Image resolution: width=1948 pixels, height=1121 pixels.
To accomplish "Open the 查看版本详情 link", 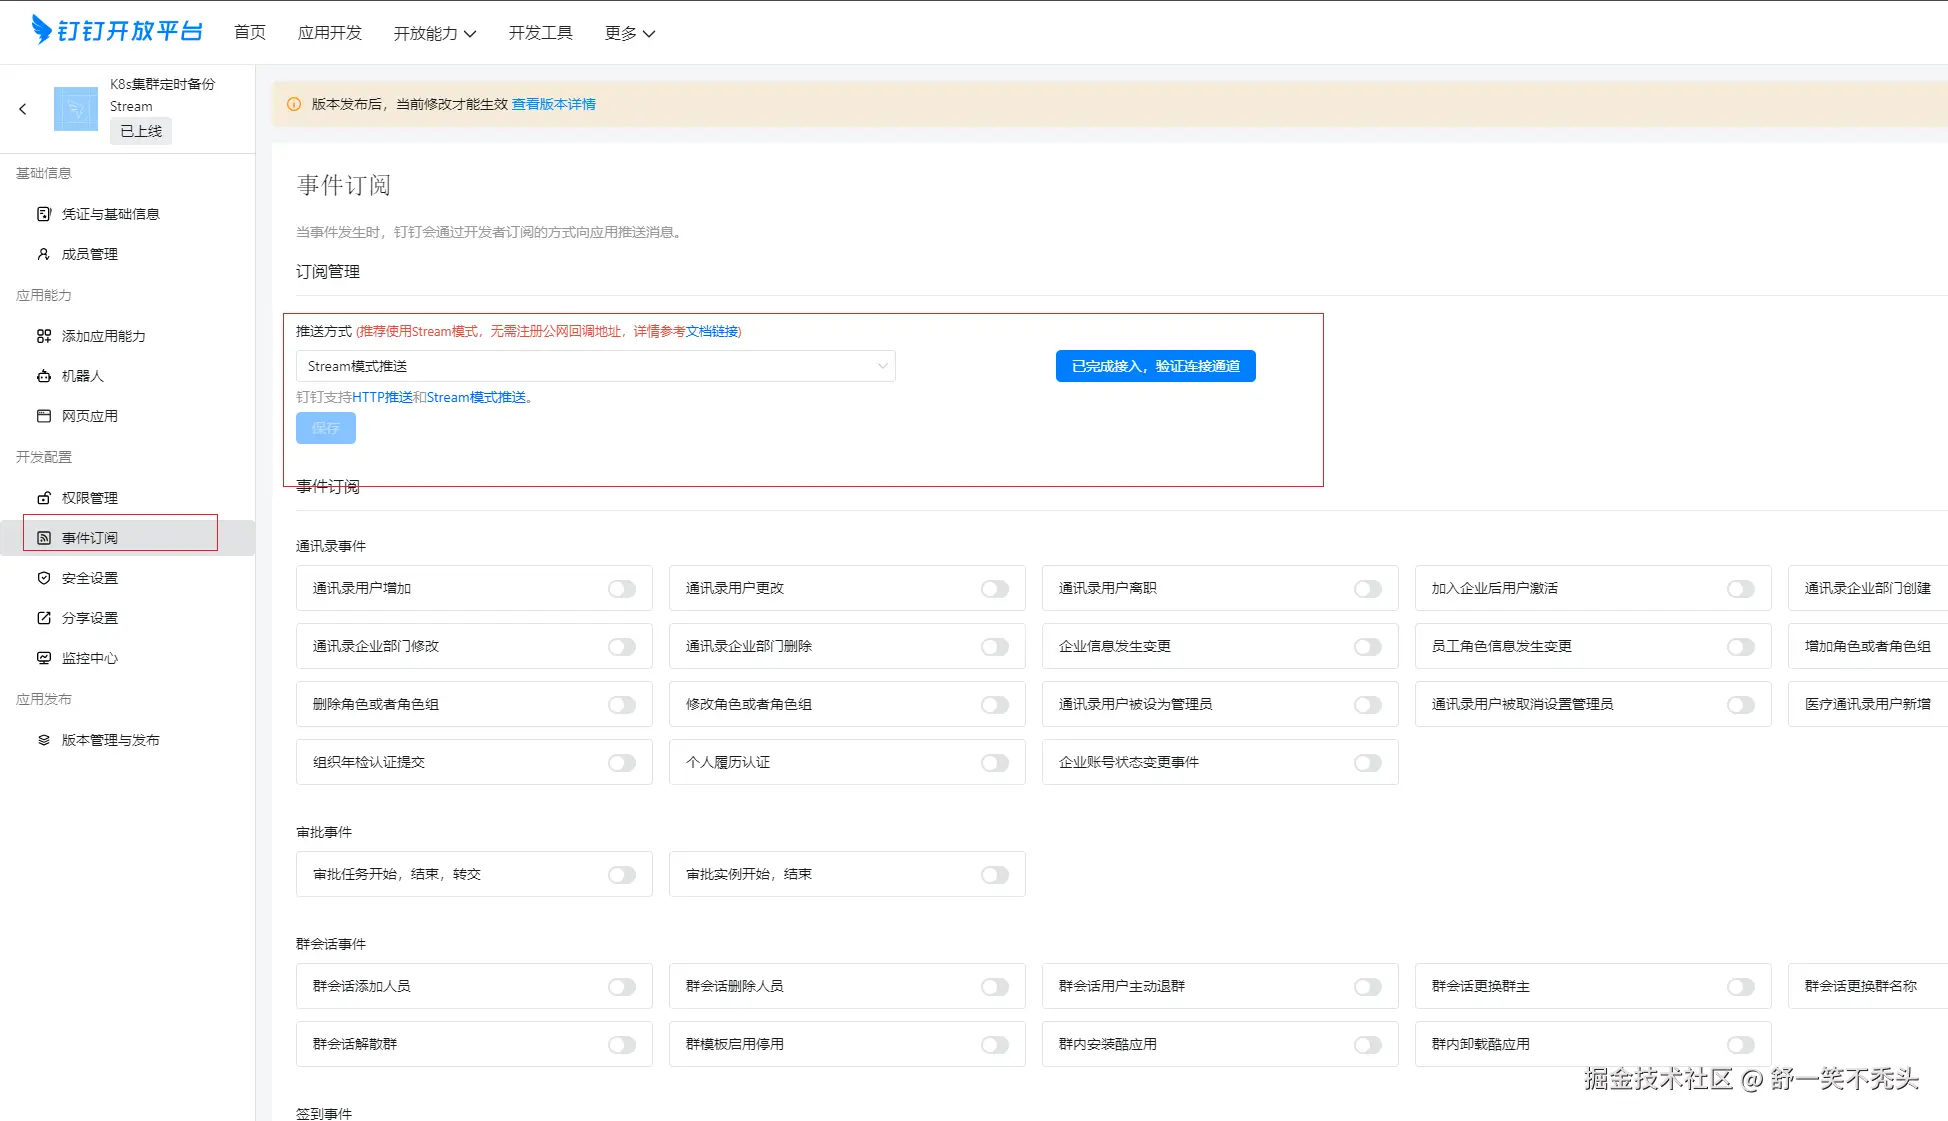I will click(x=553, y=104).
